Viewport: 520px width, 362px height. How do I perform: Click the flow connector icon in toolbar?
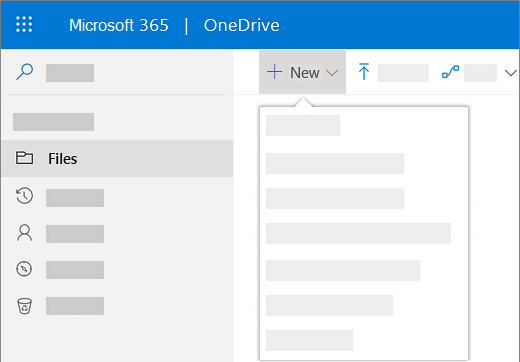click(450, 72)
